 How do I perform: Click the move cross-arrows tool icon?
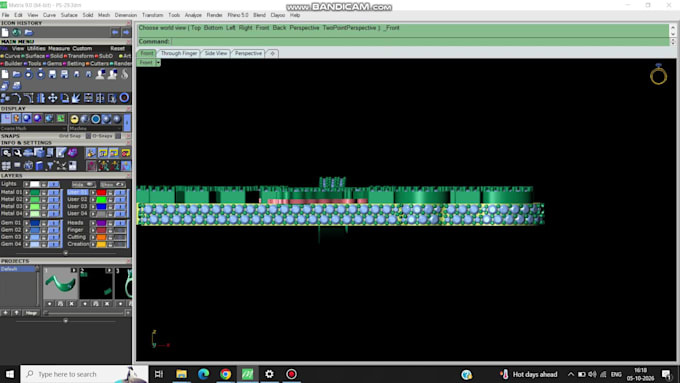pos(52,98)
